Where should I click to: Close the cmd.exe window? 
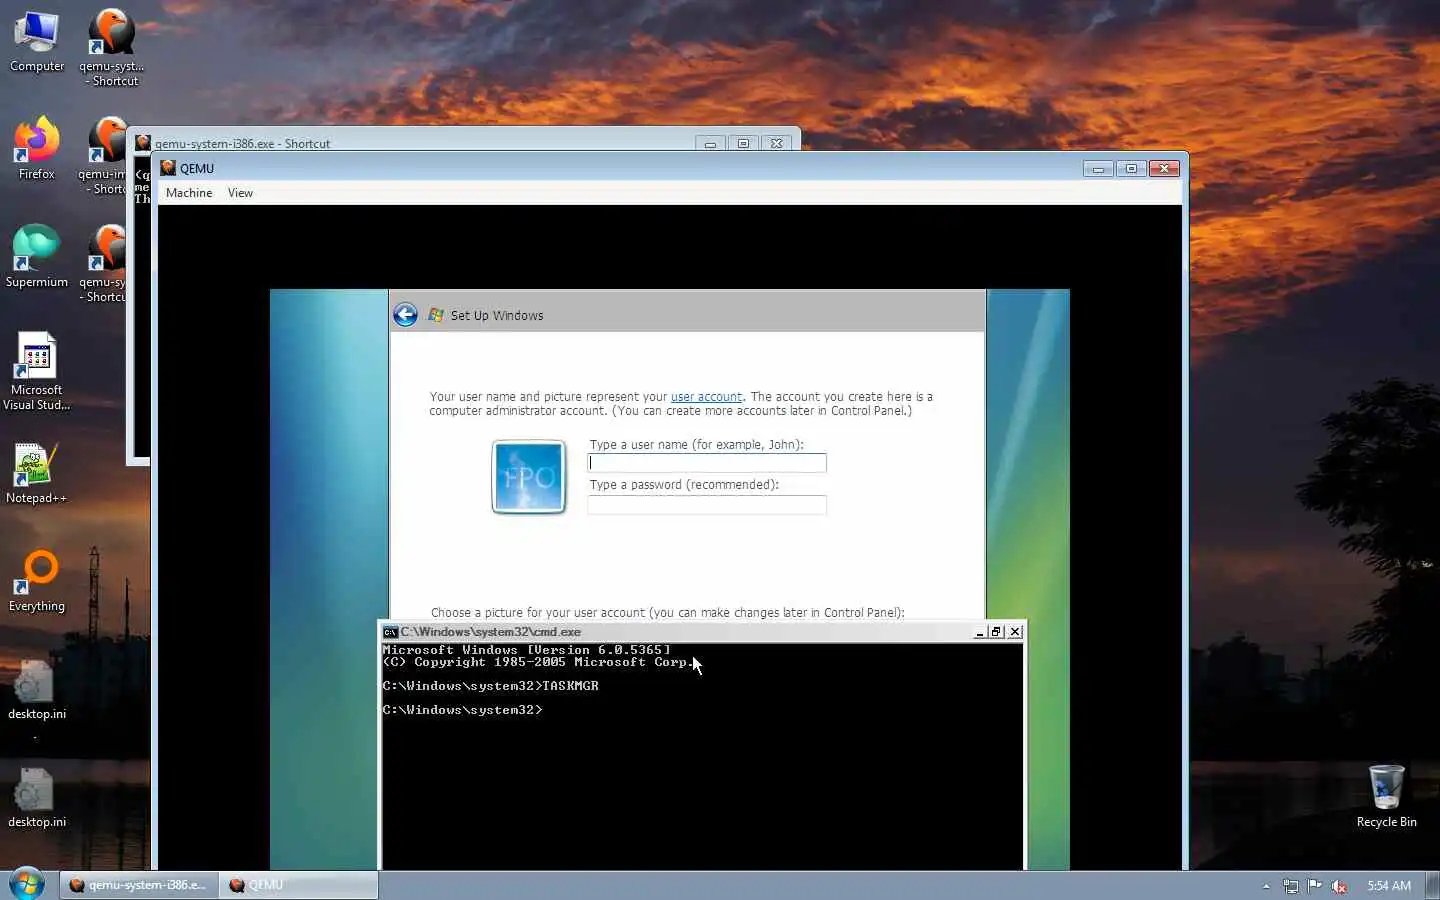click(1015, 632)
